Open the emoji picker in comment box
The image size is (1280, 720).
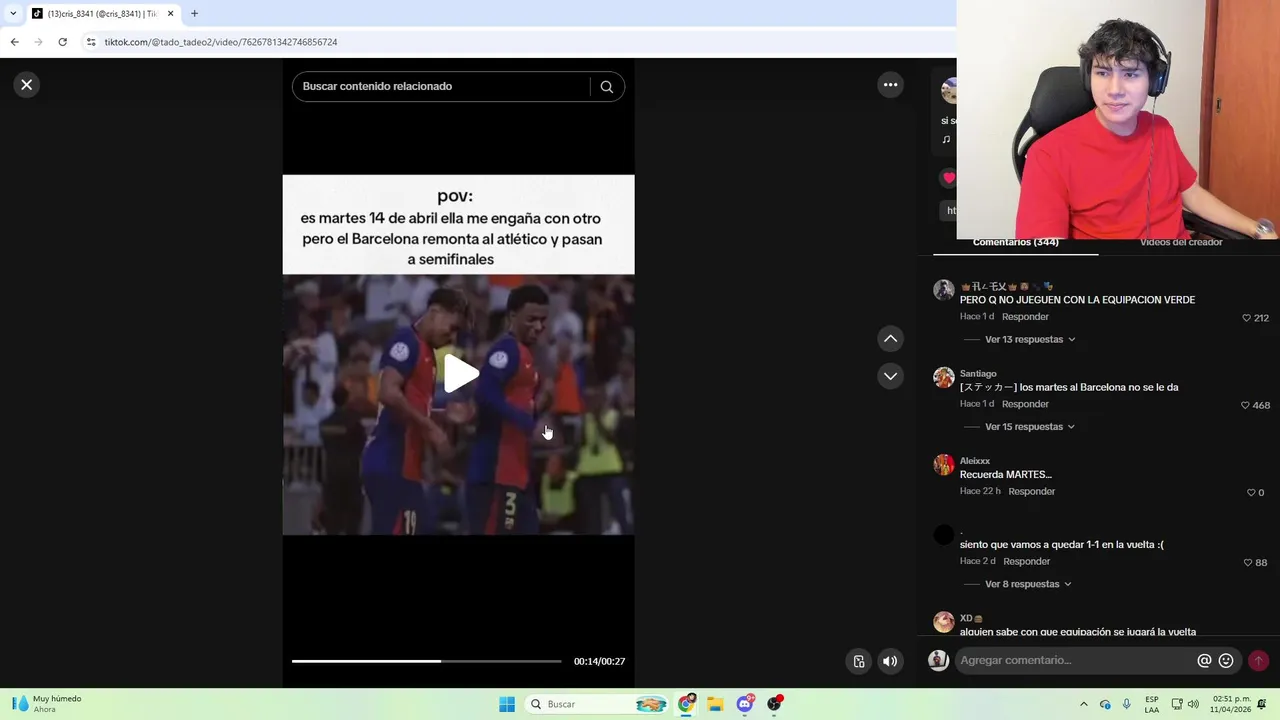click(1226, 661)
